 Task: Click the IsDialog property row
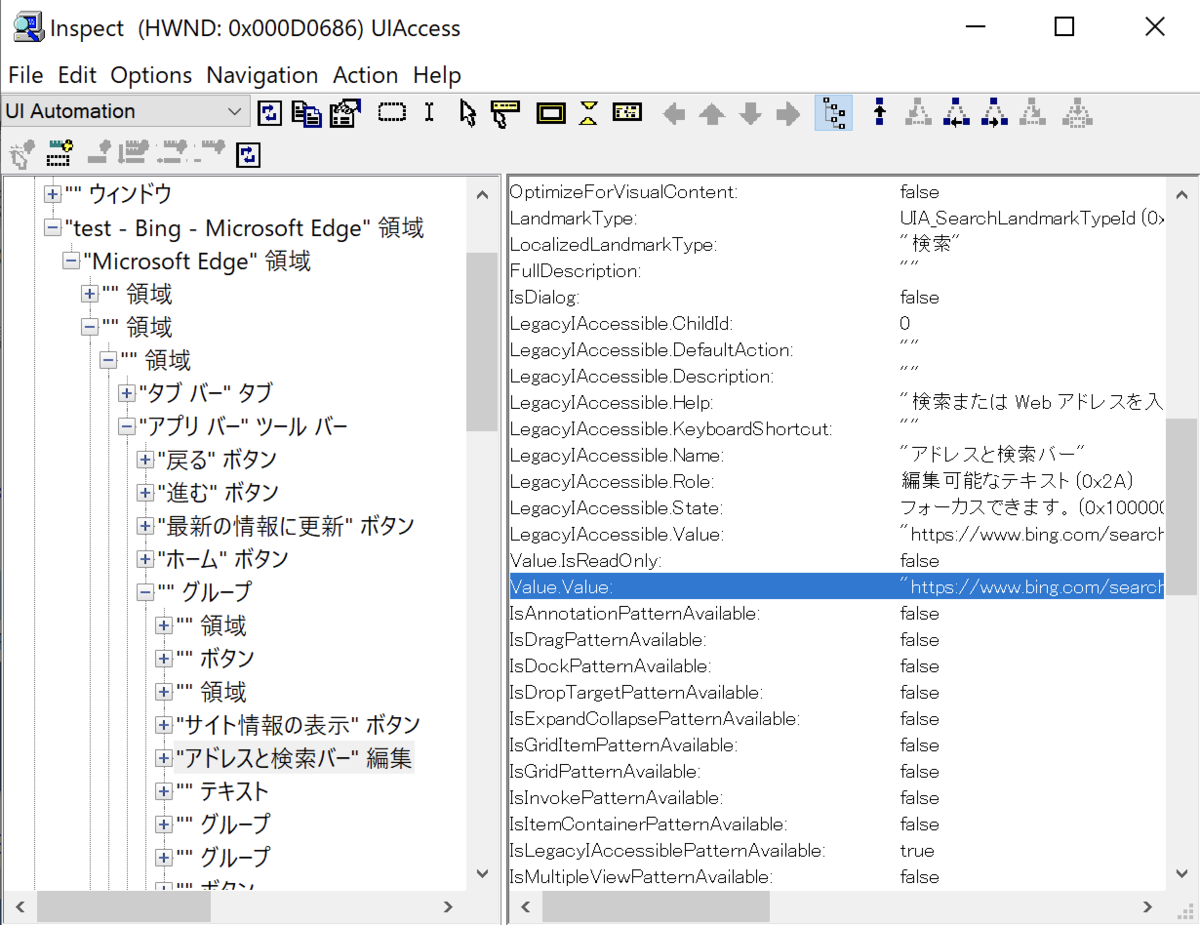coord(836,297)
